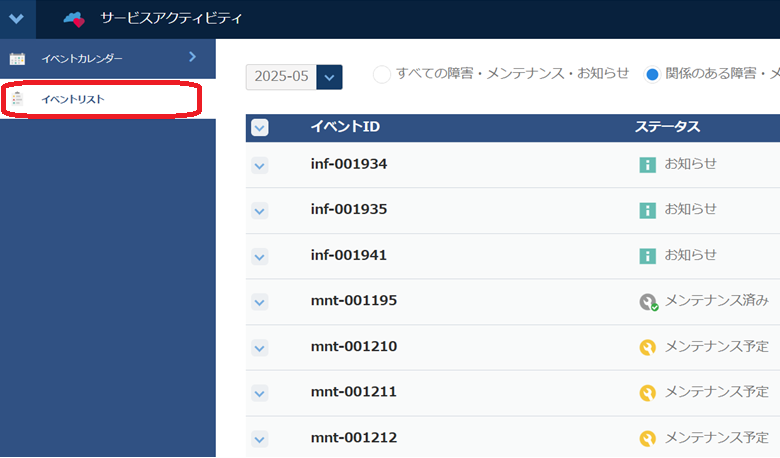
Task: Click event ID mnt-001210
Action: [x=354, y=346]
